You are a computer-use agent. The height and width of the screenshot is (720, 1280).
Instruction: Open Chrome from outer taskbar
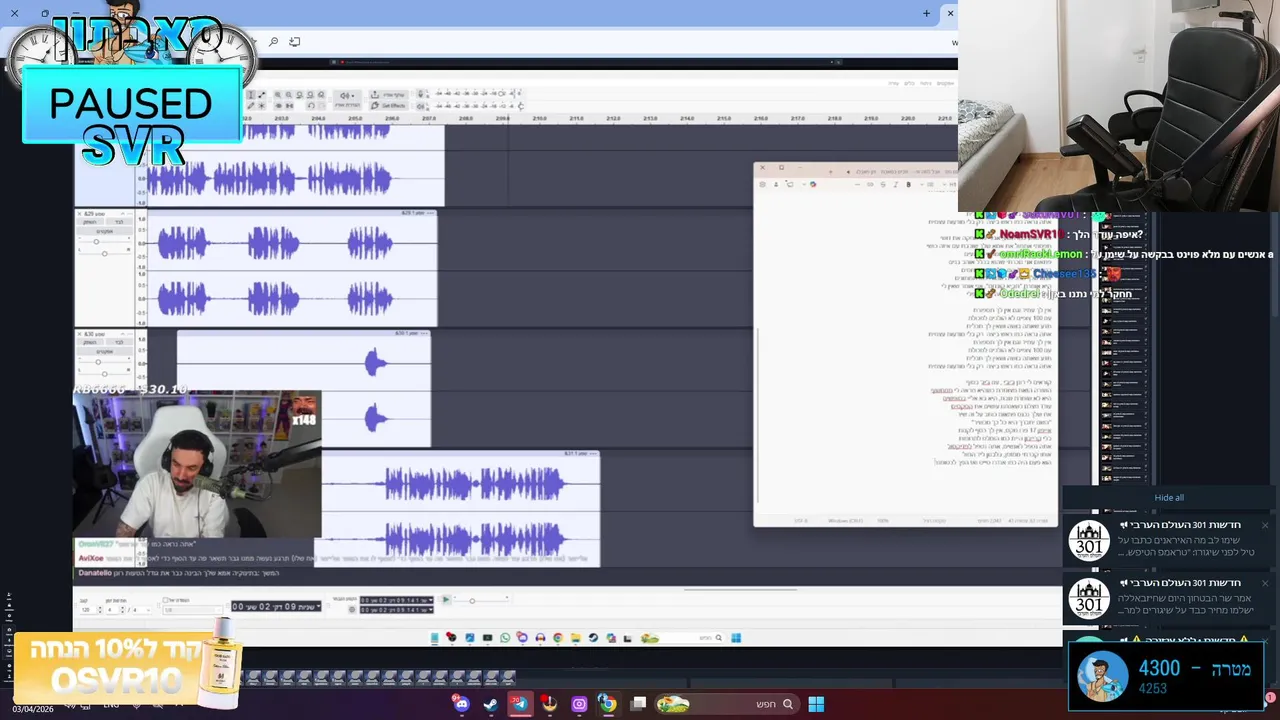(609, 704)
